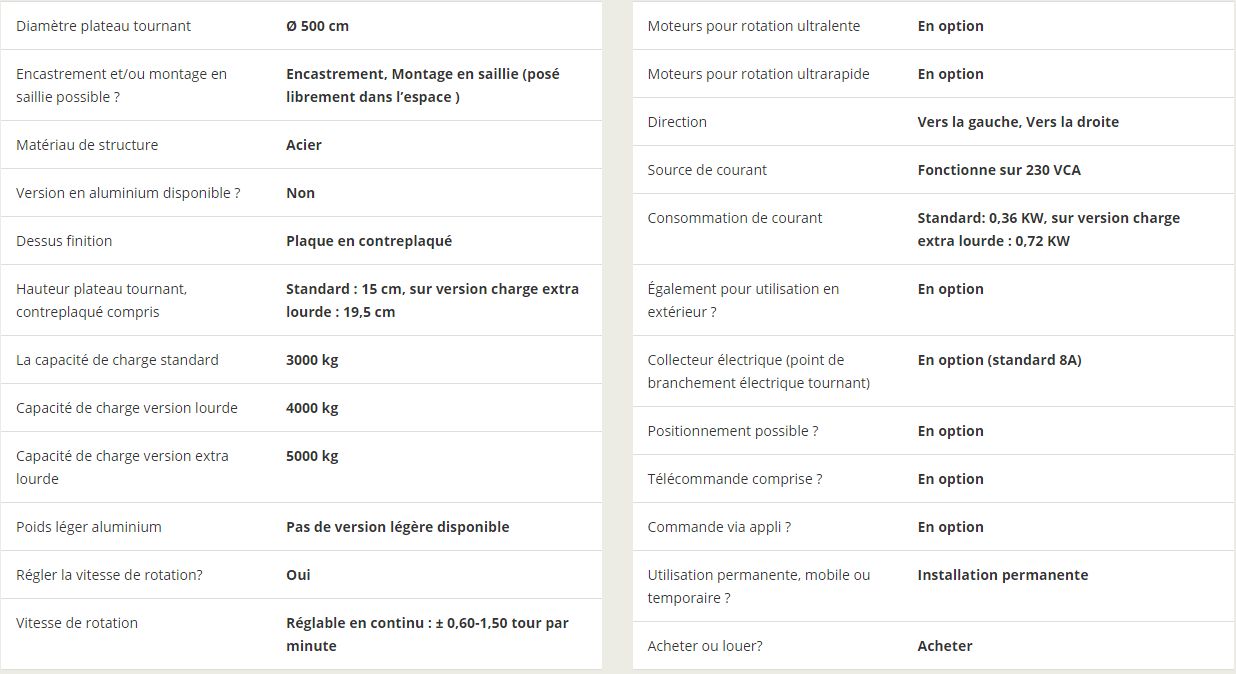This screenshot has height=674, width=1236.
Task: Select the "Vitesse de rotation" label
Action: coord(77,623)
